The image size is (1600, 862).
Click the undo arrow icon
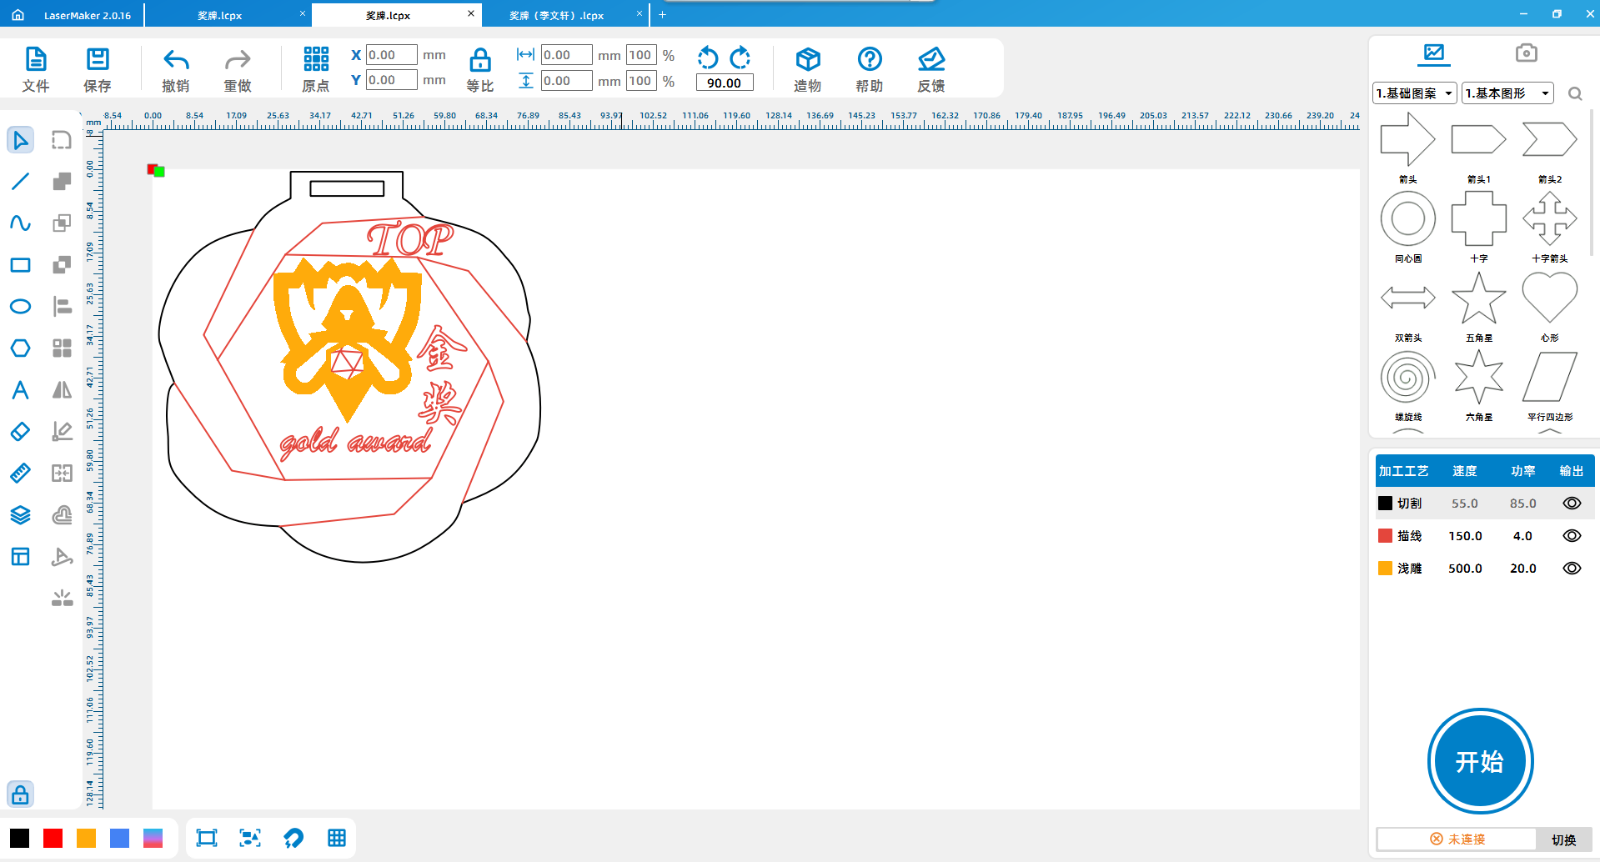click(176, 60)
